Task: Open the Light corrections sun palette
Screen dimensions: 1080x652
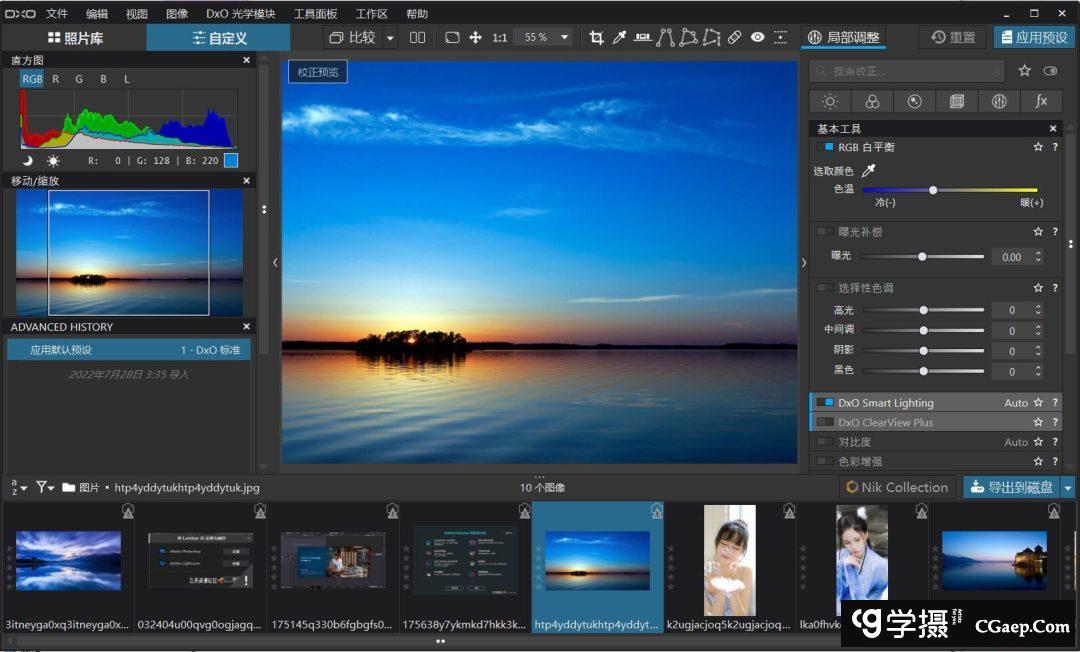Action: tap(830, 101)
